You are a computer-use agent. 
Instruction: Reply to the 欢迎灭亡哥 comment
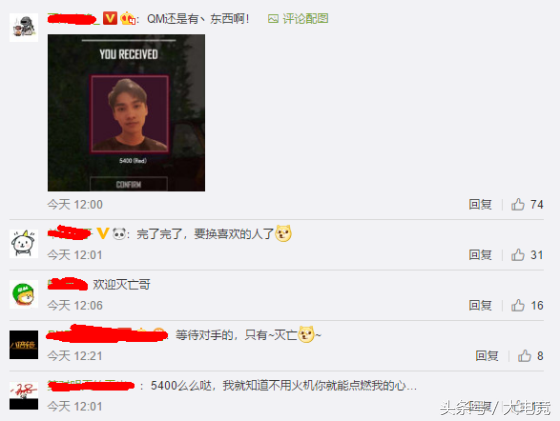[x=480, y=305]
